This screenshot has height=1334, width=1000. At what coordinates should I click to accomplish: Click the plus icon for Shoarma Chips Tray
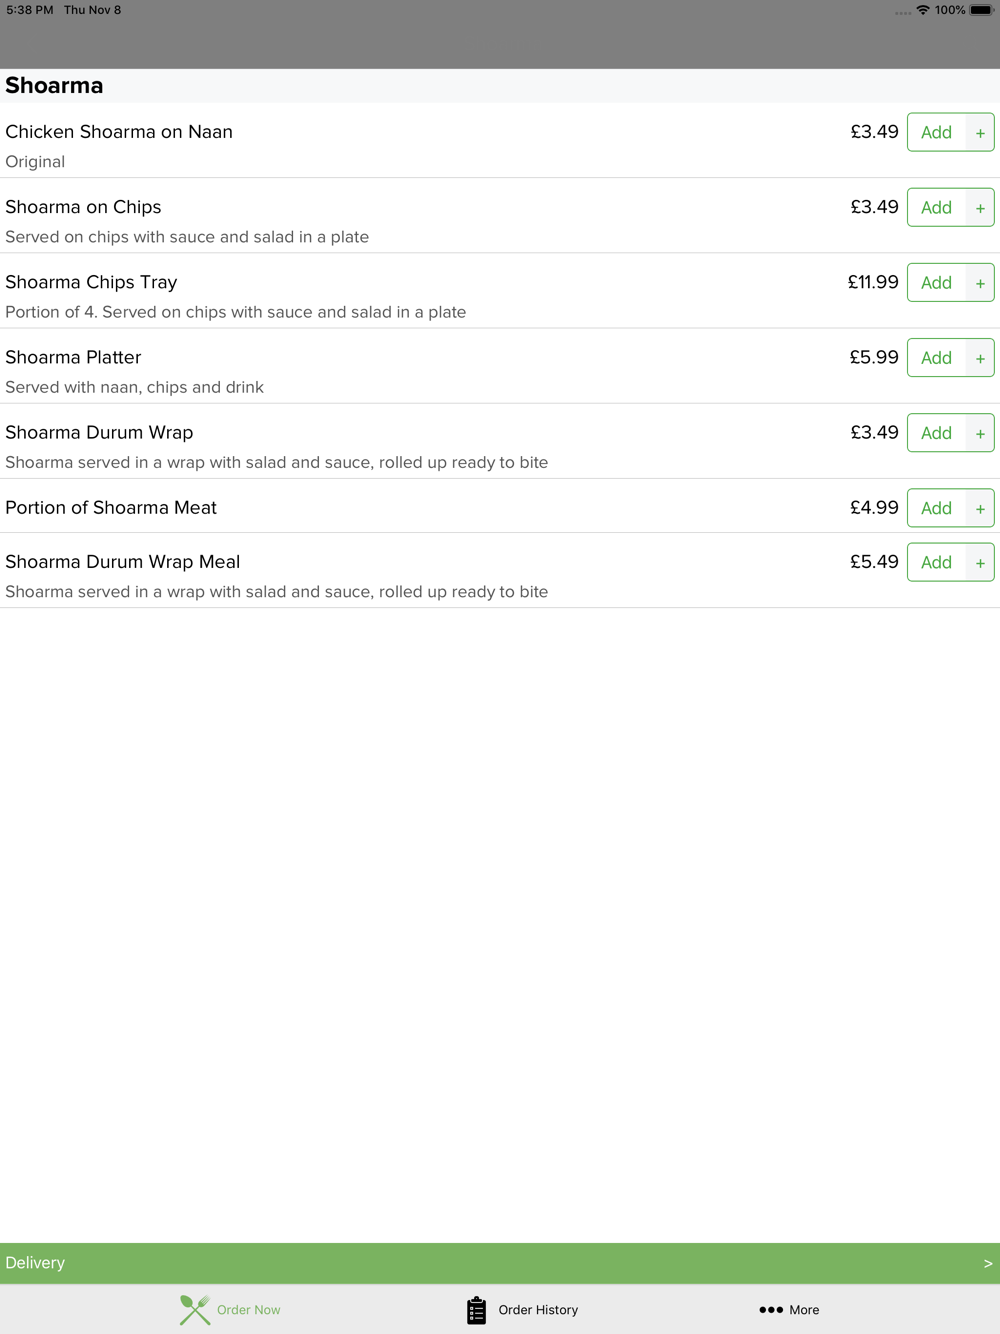[x=980, y=283]
